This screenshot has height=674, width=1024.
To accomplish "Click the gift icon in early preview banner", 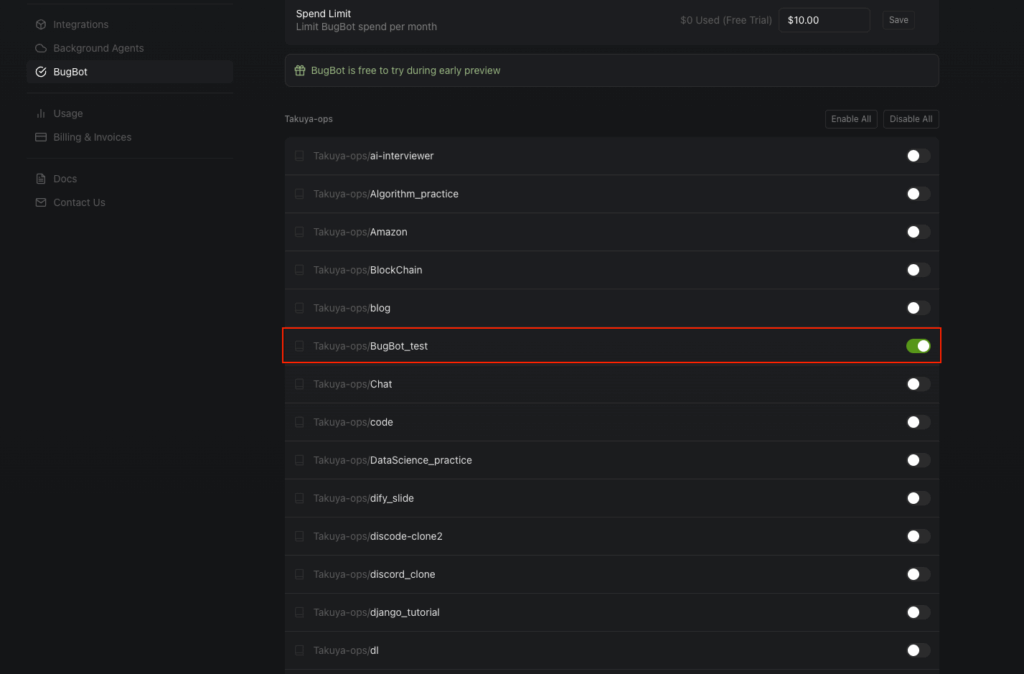I will point(300,71).
